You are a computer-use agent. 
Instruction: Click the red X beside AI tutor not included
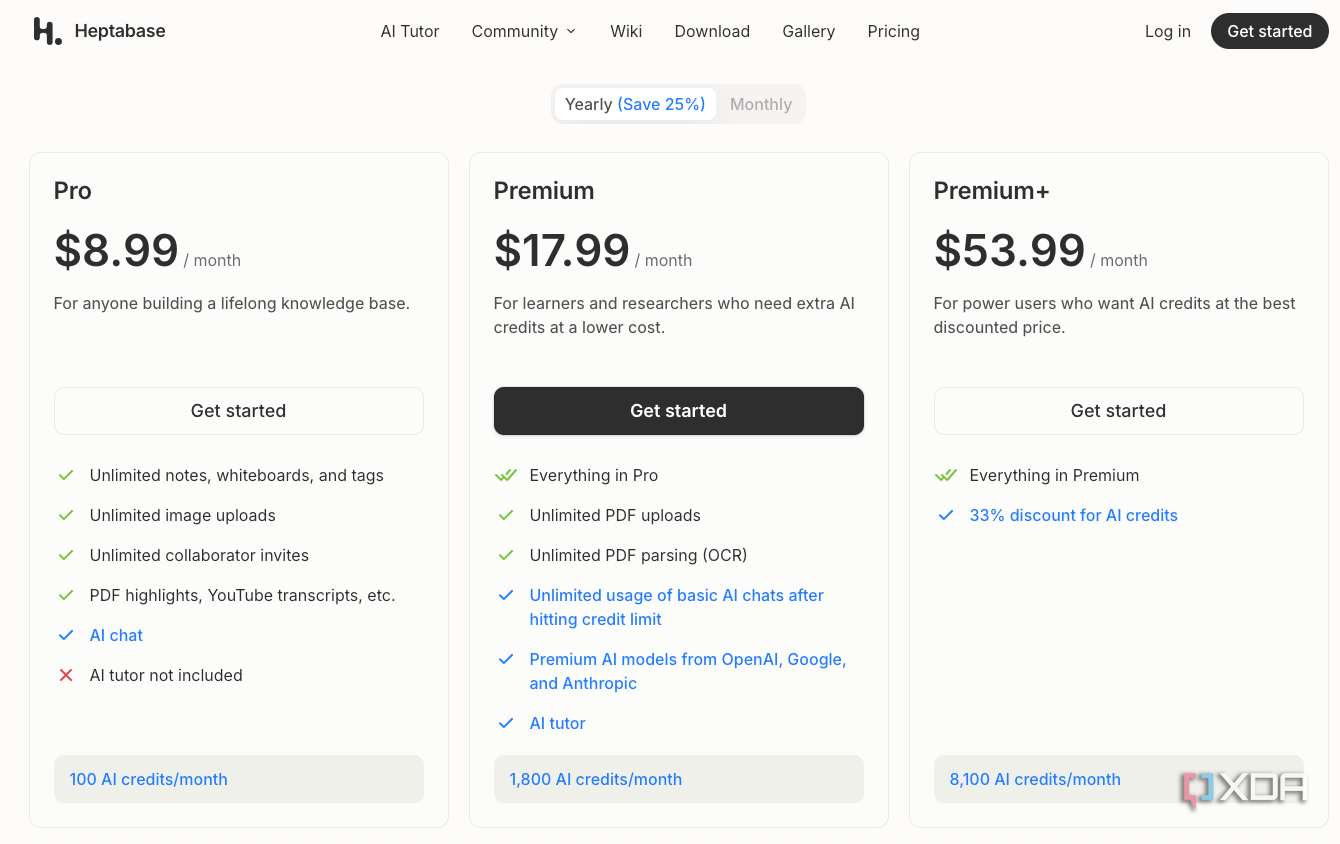coord(66,675)
